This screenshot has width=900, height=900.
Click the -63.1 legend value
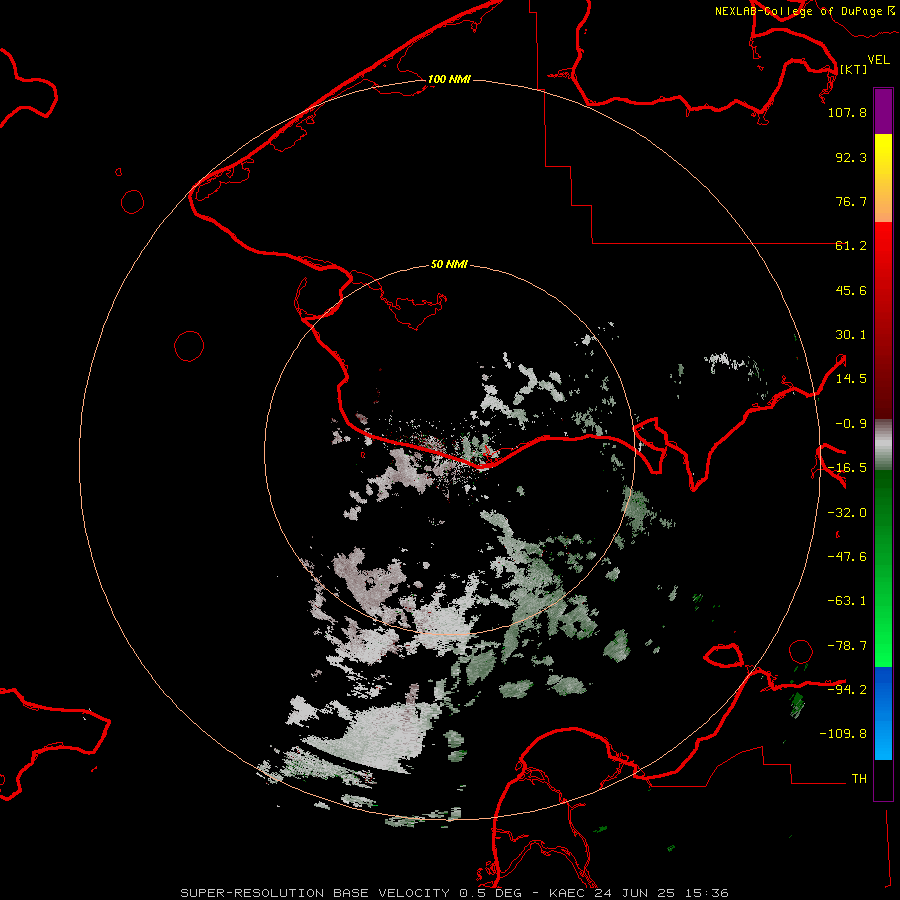(x=847, y=601)
